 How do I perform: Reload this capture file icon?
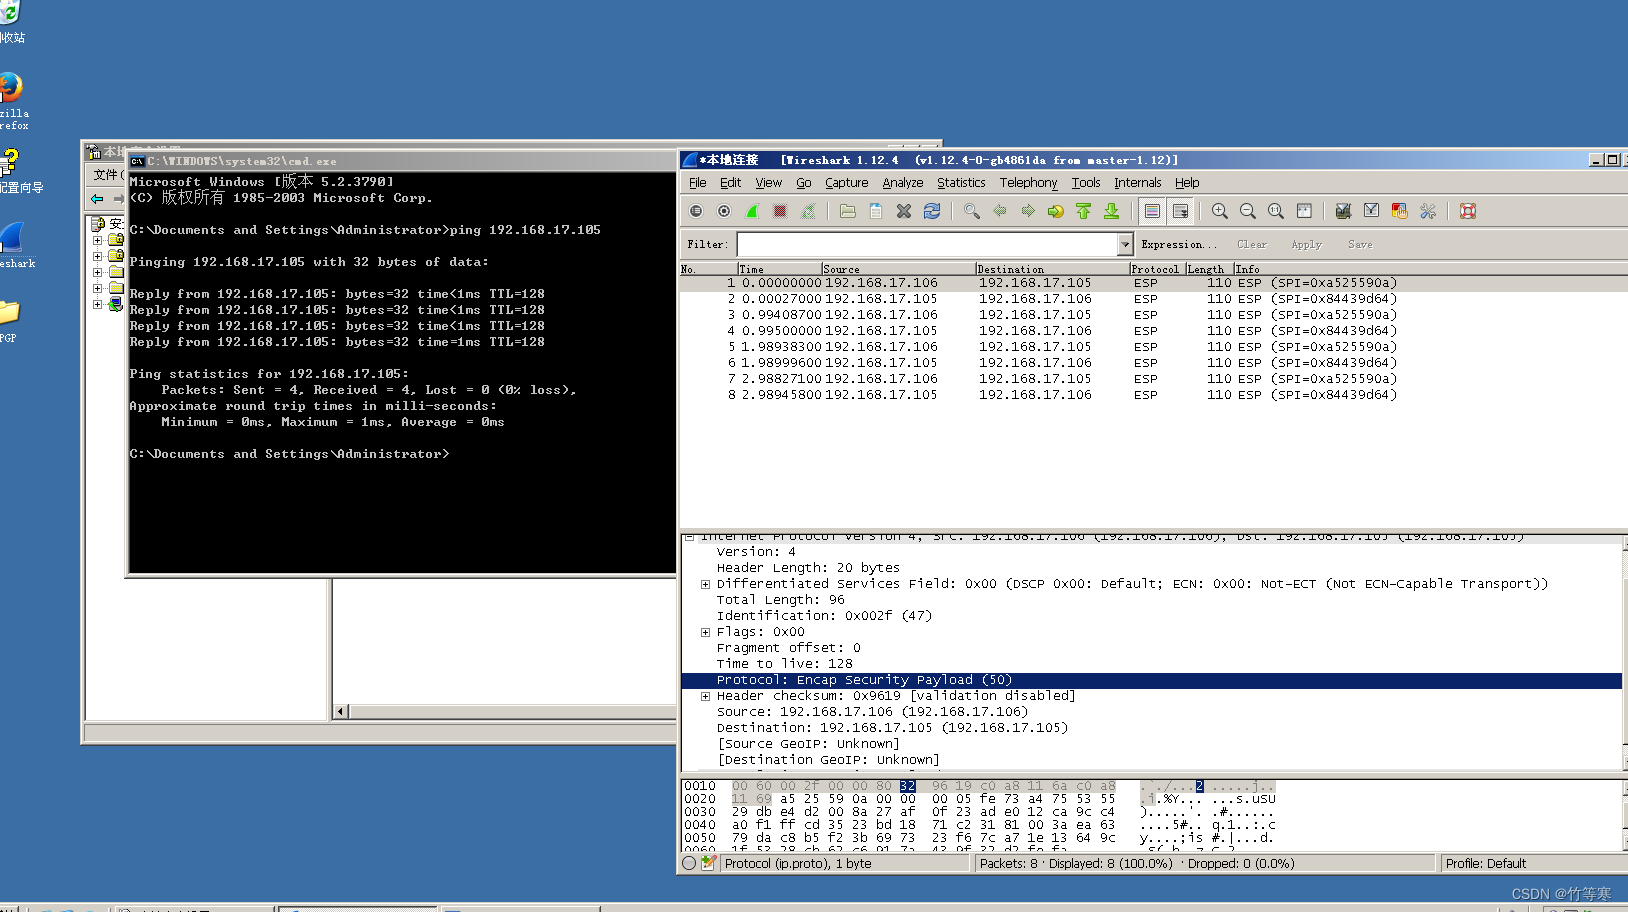932,211
